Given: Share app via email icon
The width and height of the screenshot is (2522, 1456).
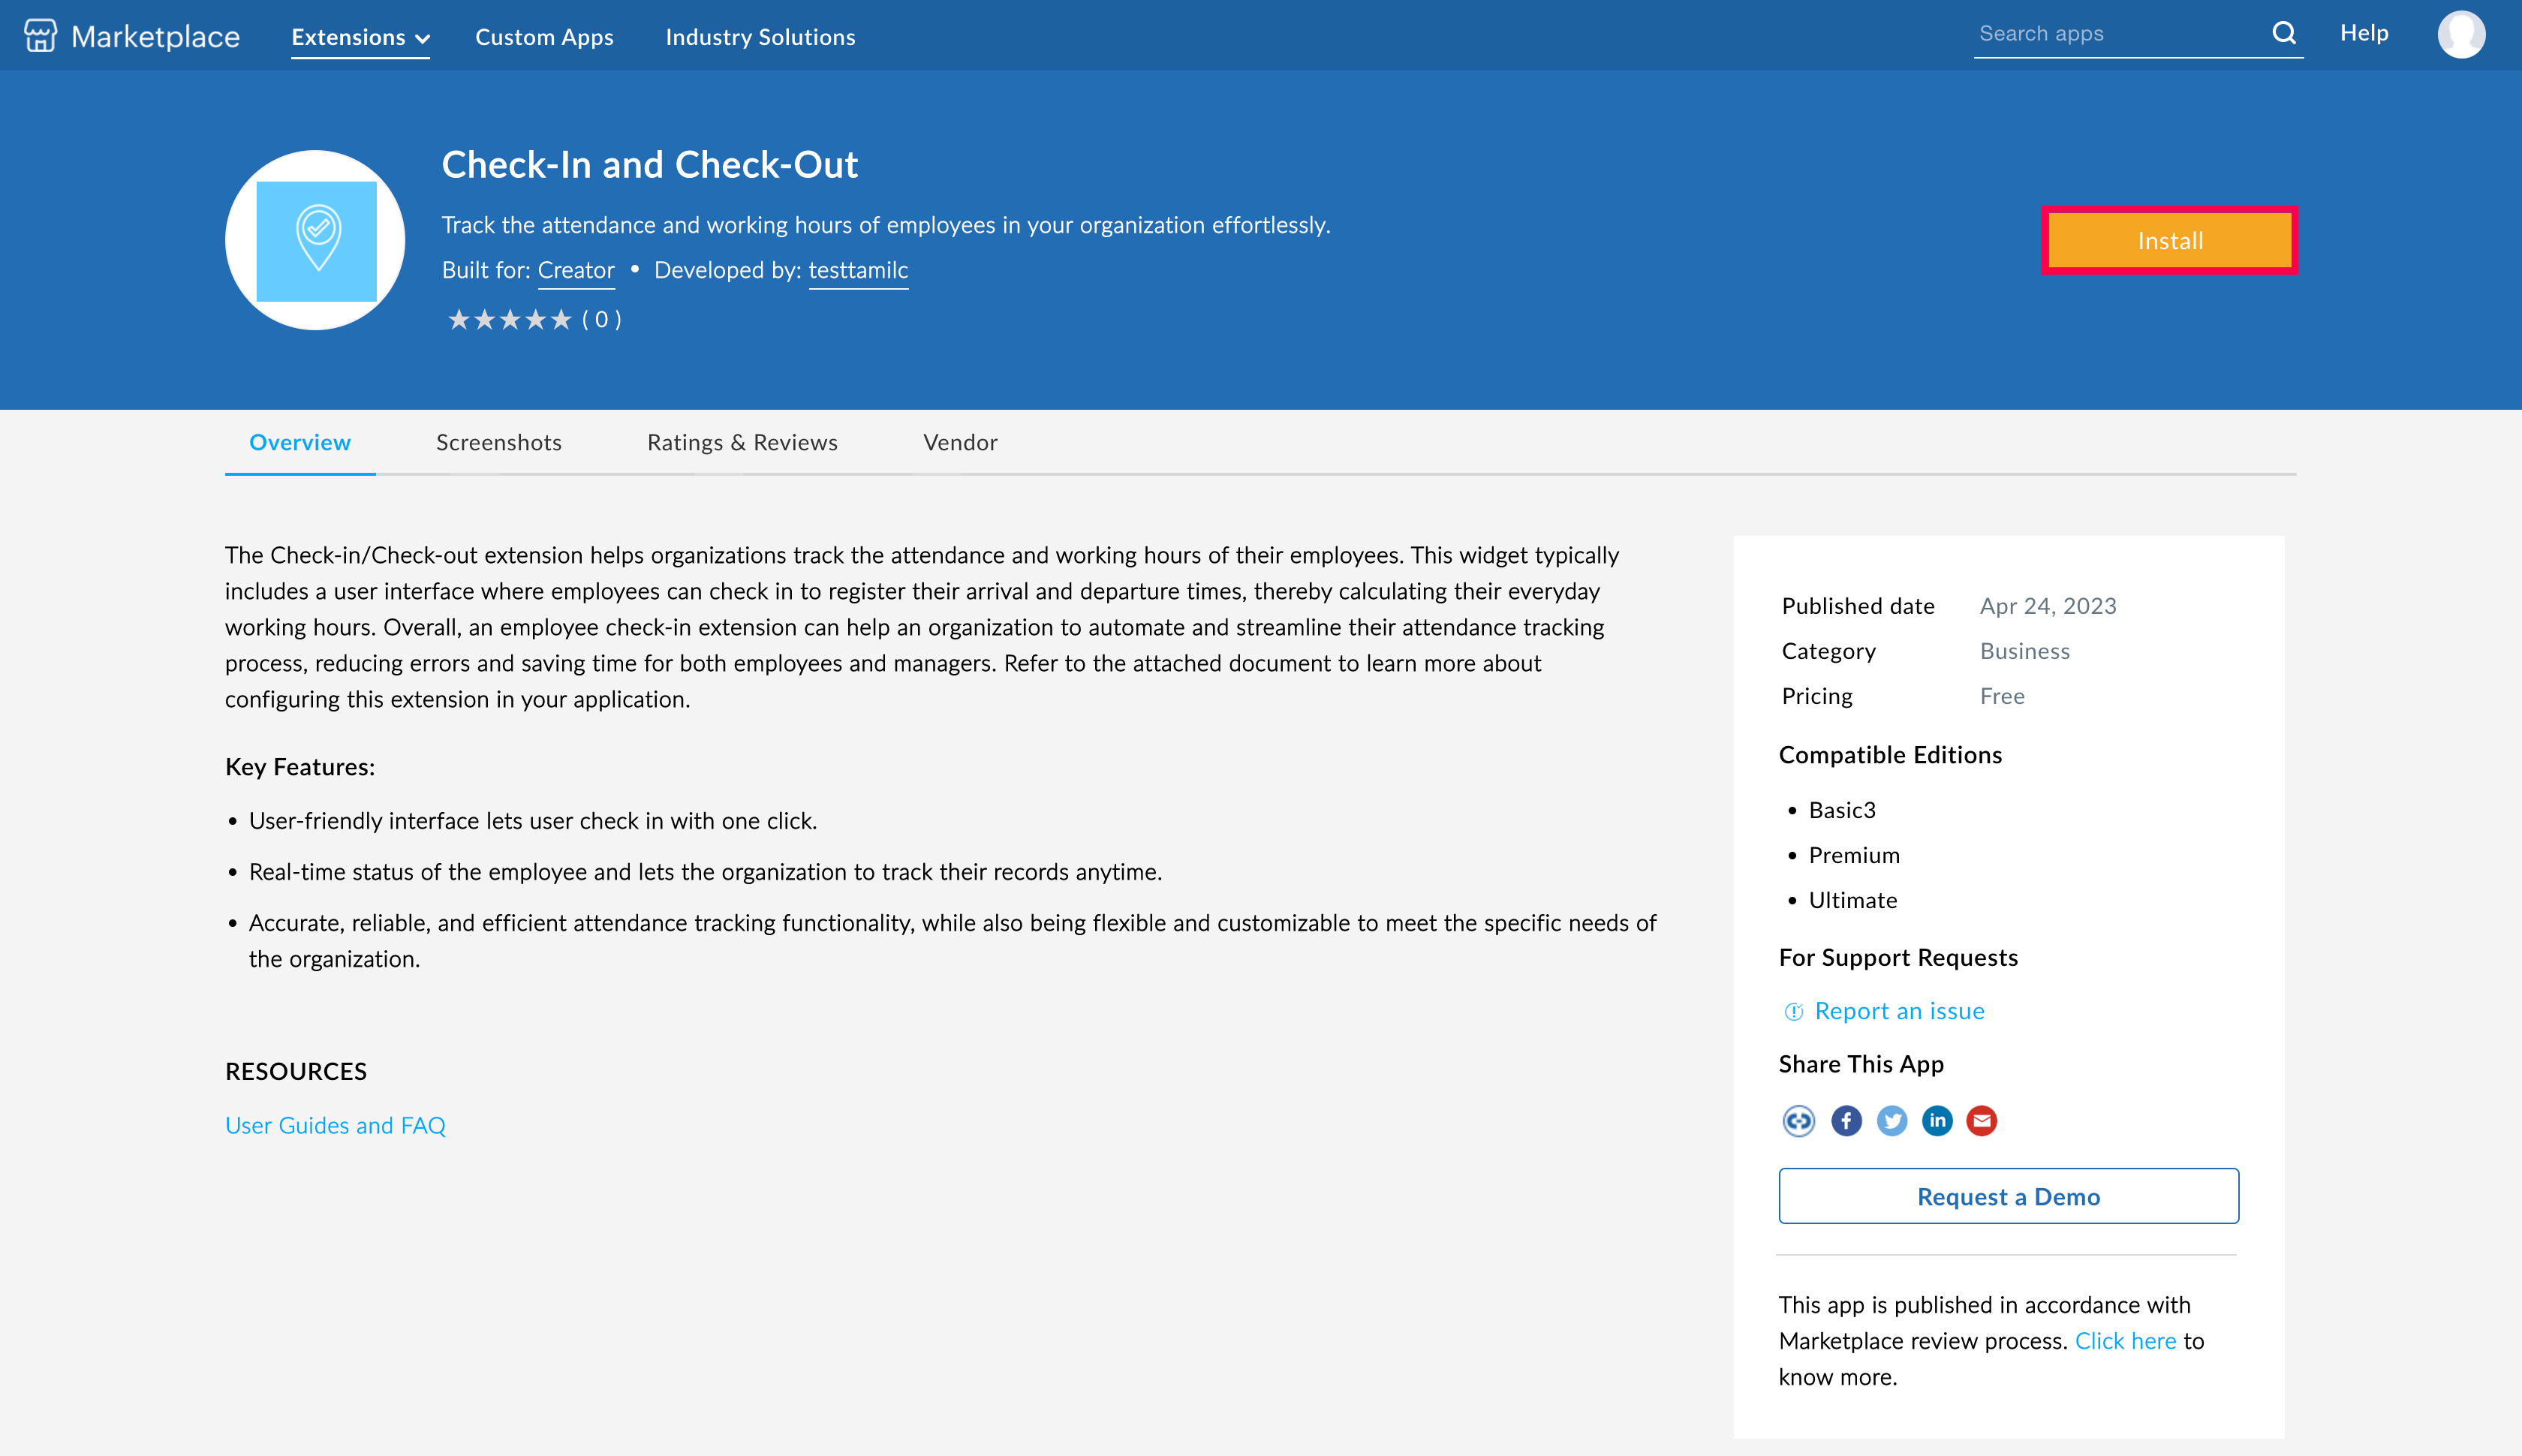Looking at the screenshot, I should [1982, 1121].
